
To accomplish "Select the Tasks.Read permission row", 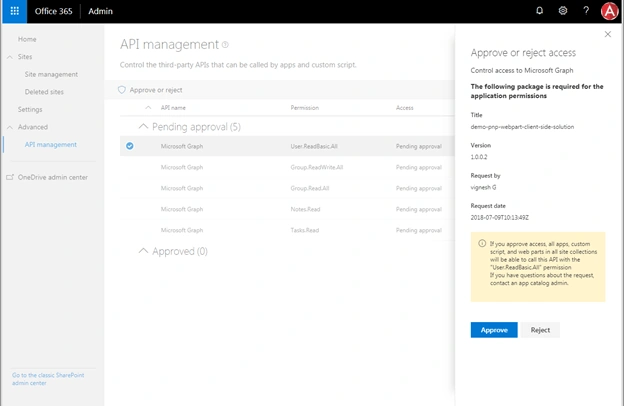I will click(x=287, y=230).
